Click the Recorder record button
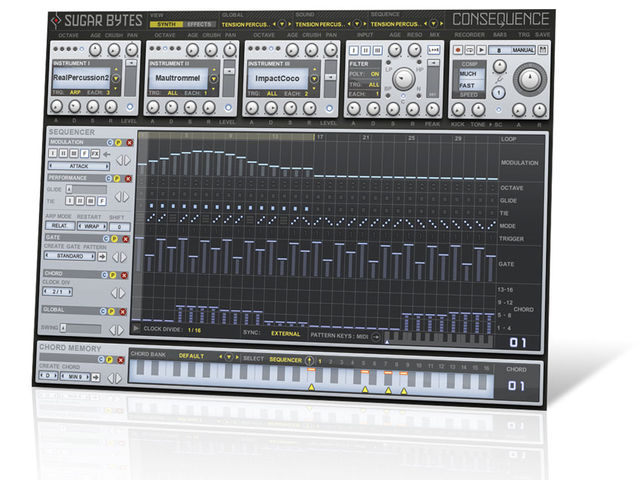The image size is (640, 480). 458,50
